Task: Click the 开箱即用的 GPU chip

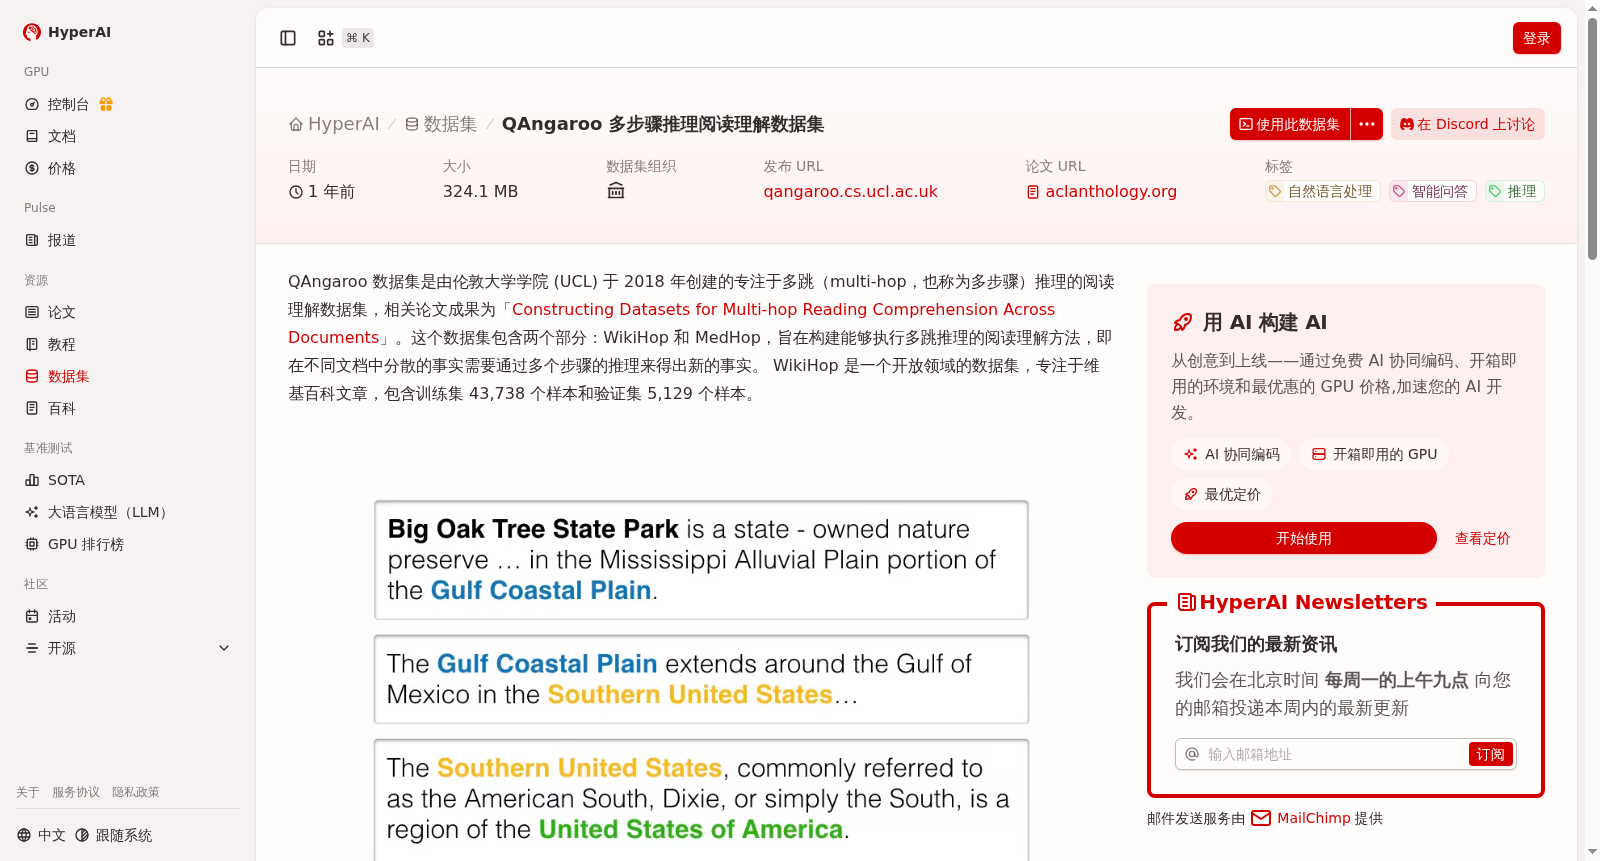Action: 1374,454
